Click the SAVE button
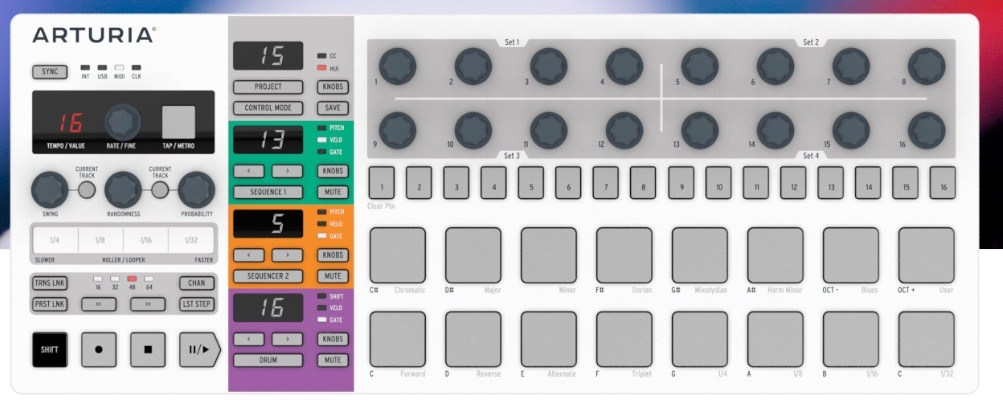 [x=333, y=108]
